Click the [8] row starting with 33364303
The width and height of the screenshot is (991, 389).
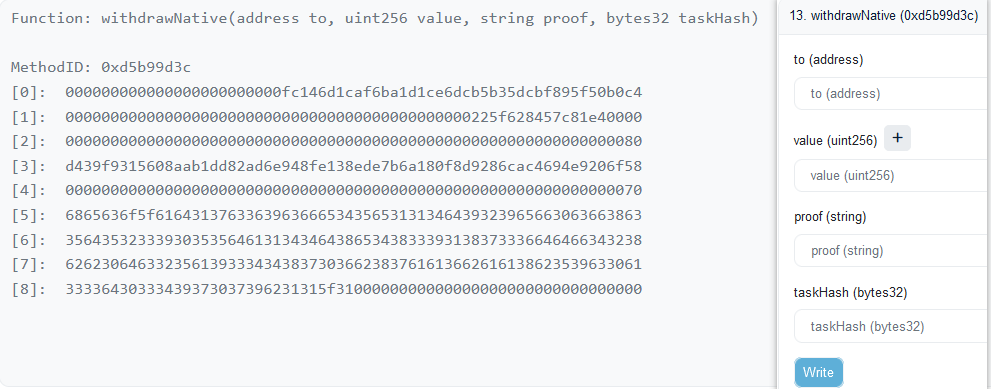click(327, 289)
